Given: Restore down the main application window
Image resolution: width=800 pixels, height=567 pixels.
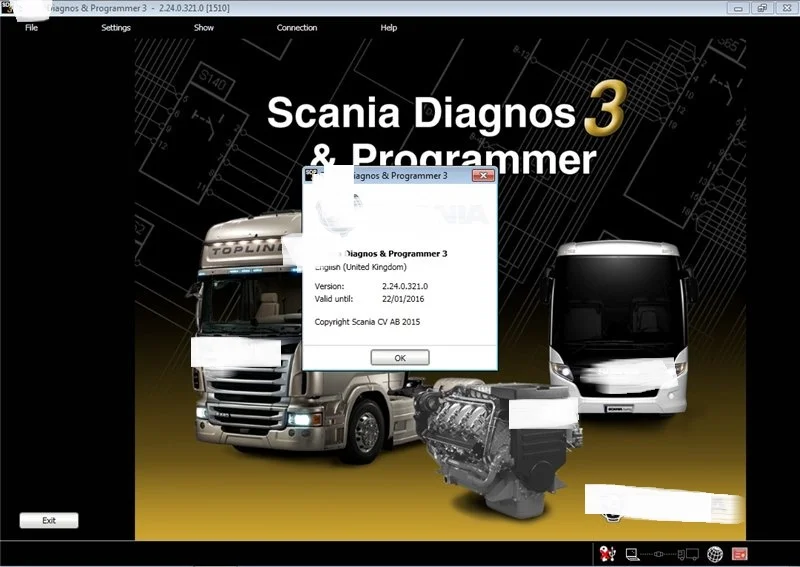Looking at the screenshot, I should click(762, 8).
